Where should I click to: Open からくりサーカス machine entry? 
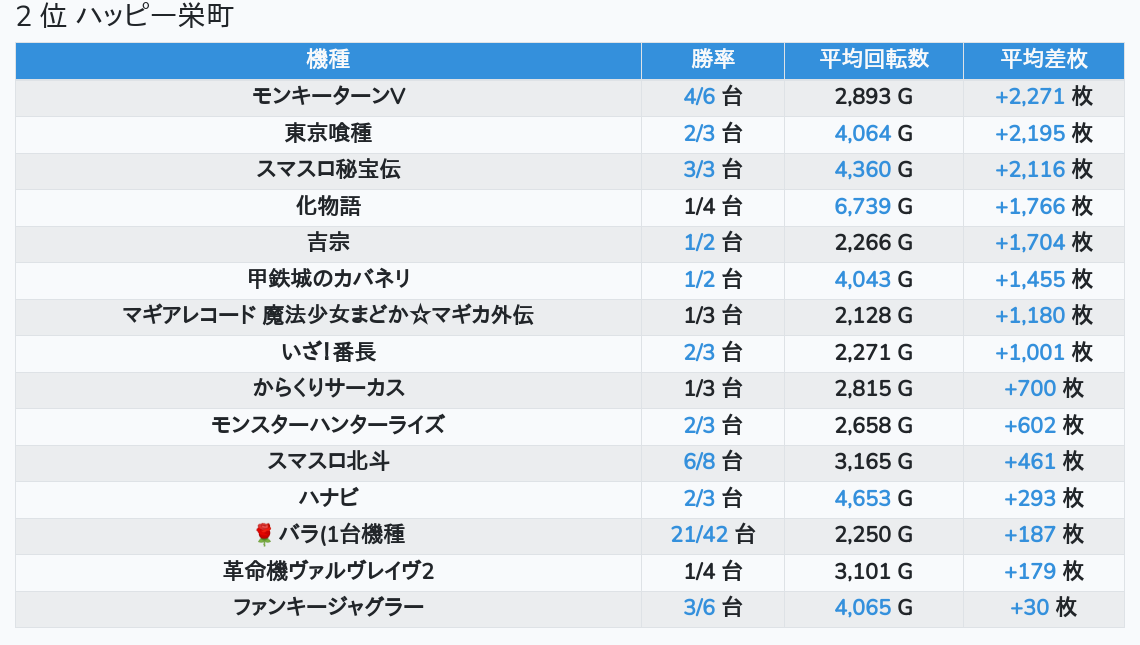pyautogui.click(x=328, y=388)
